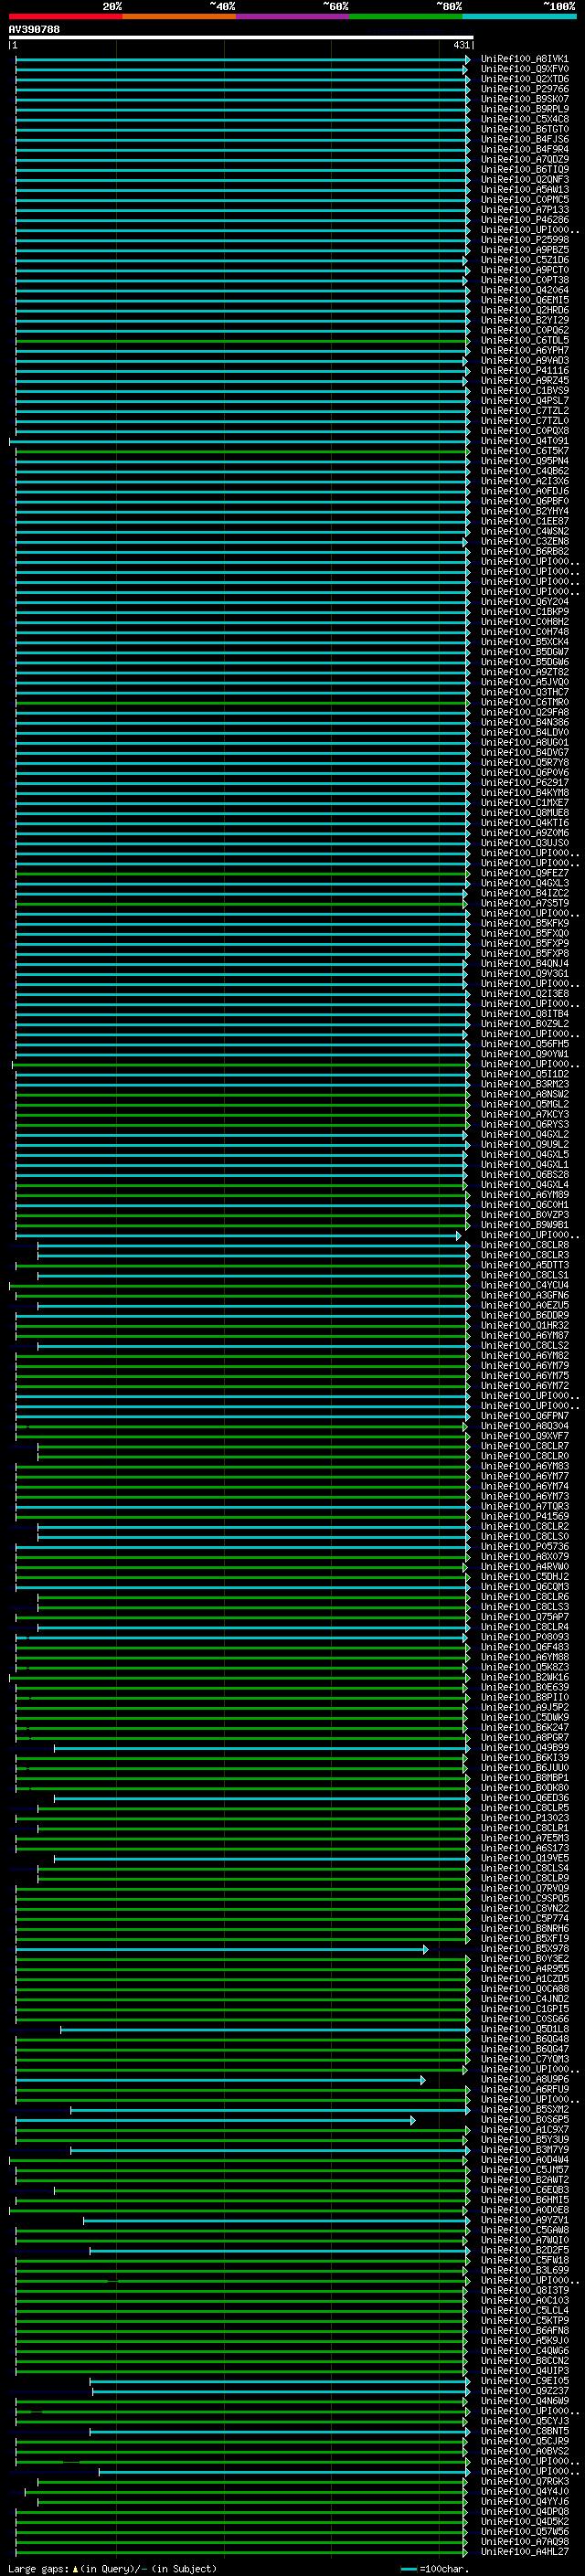Select the cyan UniRef100_C9EI05 alignment bar
This screenshot has width=585, height=2576.
(x=277, y=2381)
